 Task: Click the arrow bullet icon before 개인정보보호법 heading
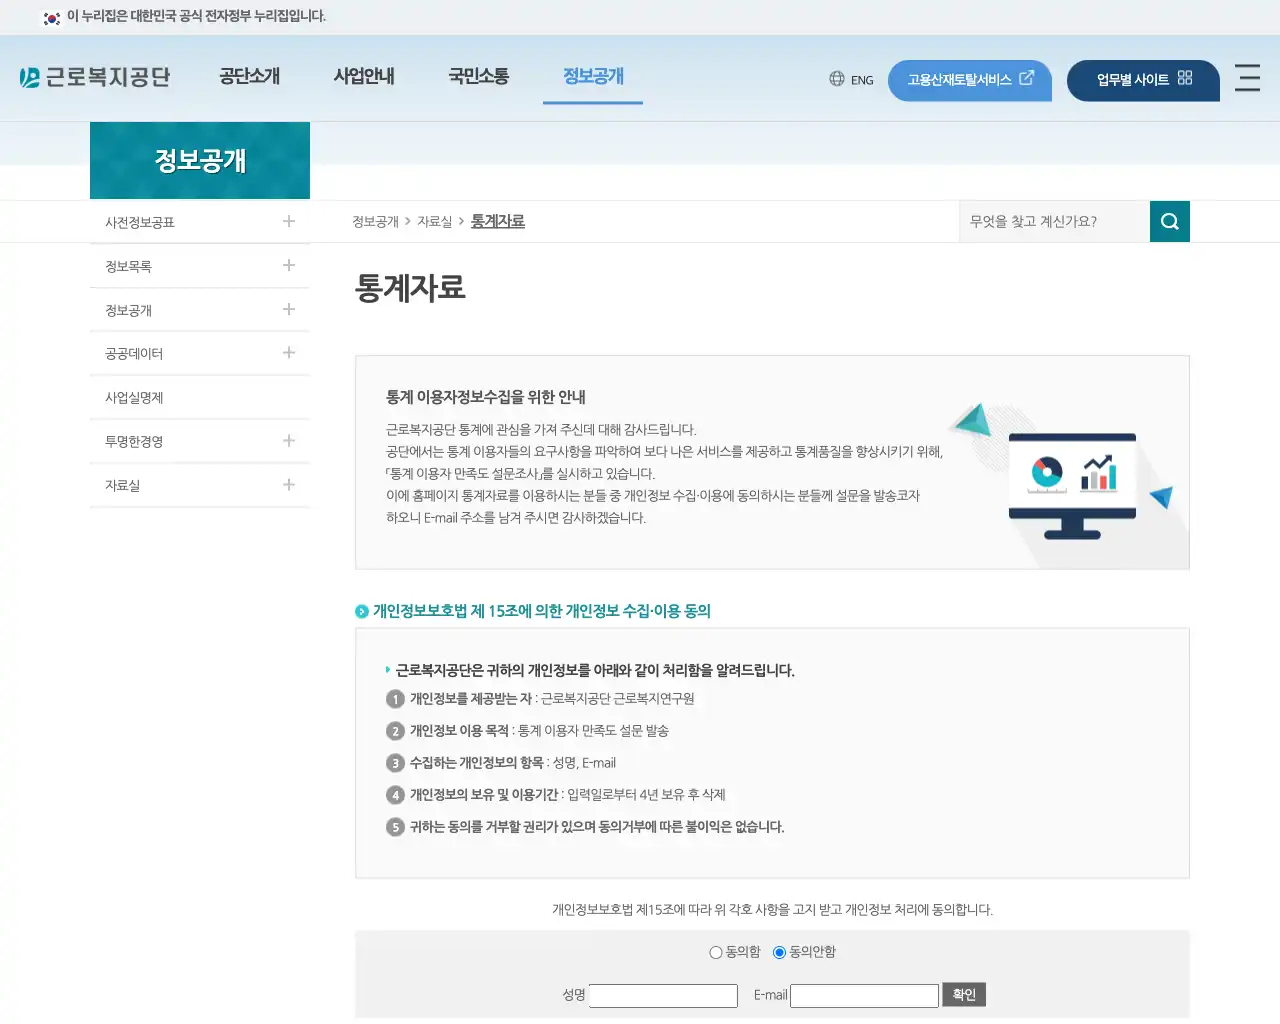point(361,611)
